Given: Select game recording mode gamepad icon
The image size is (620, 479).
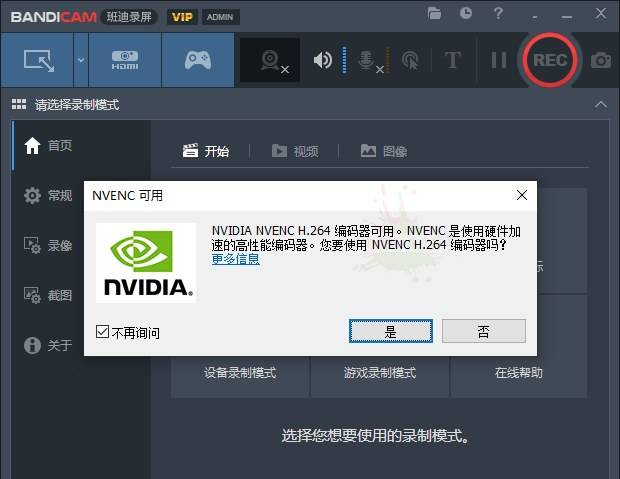Looking at the screenshot, I should 197,60.
